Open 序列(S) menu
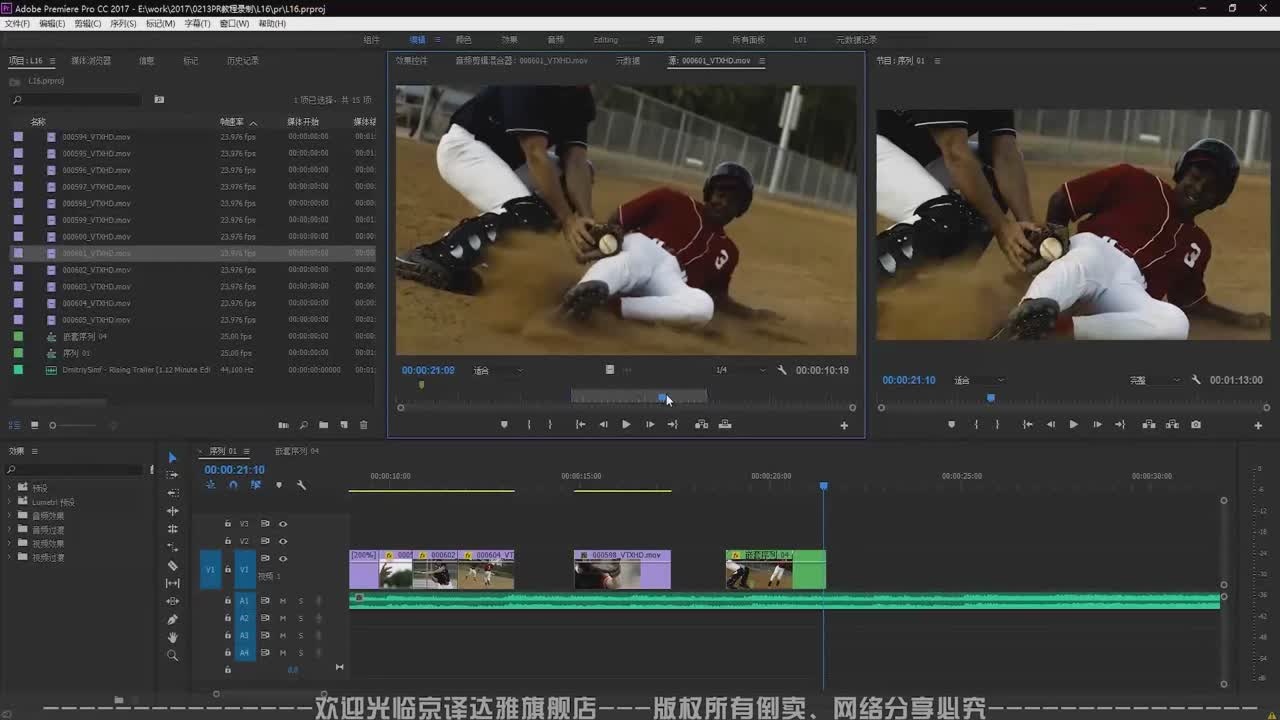Screen dimensions: 1280x720 click(x=124, y=23)
